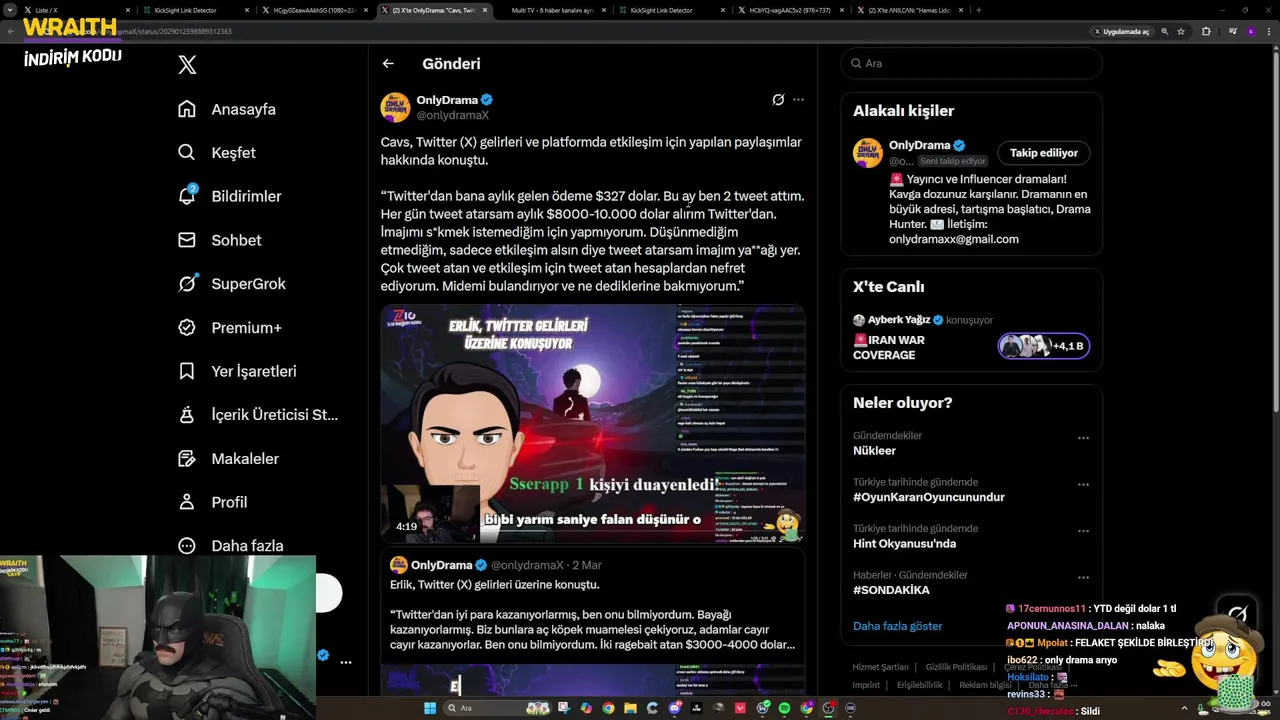Open new browser tab with plus
The height and width of the screenshot is (720, 1280).
978,10
